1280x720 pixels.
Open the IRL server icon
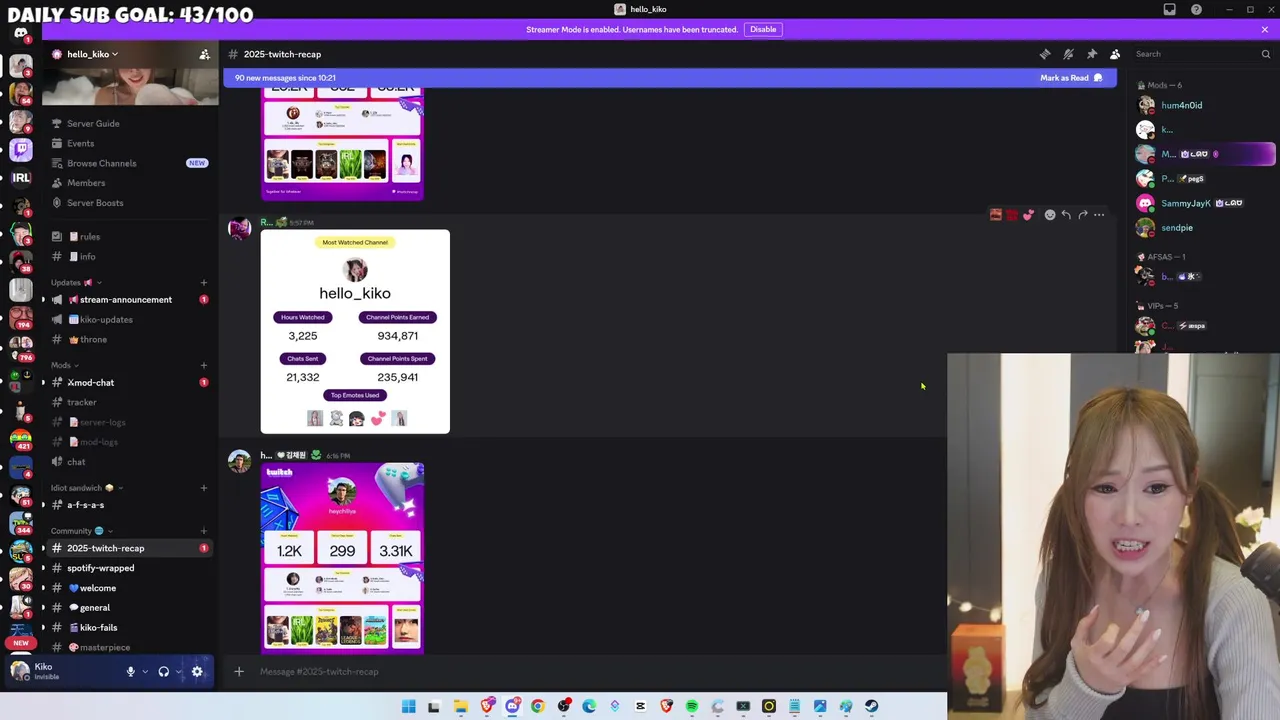click(x=21, y=178)
